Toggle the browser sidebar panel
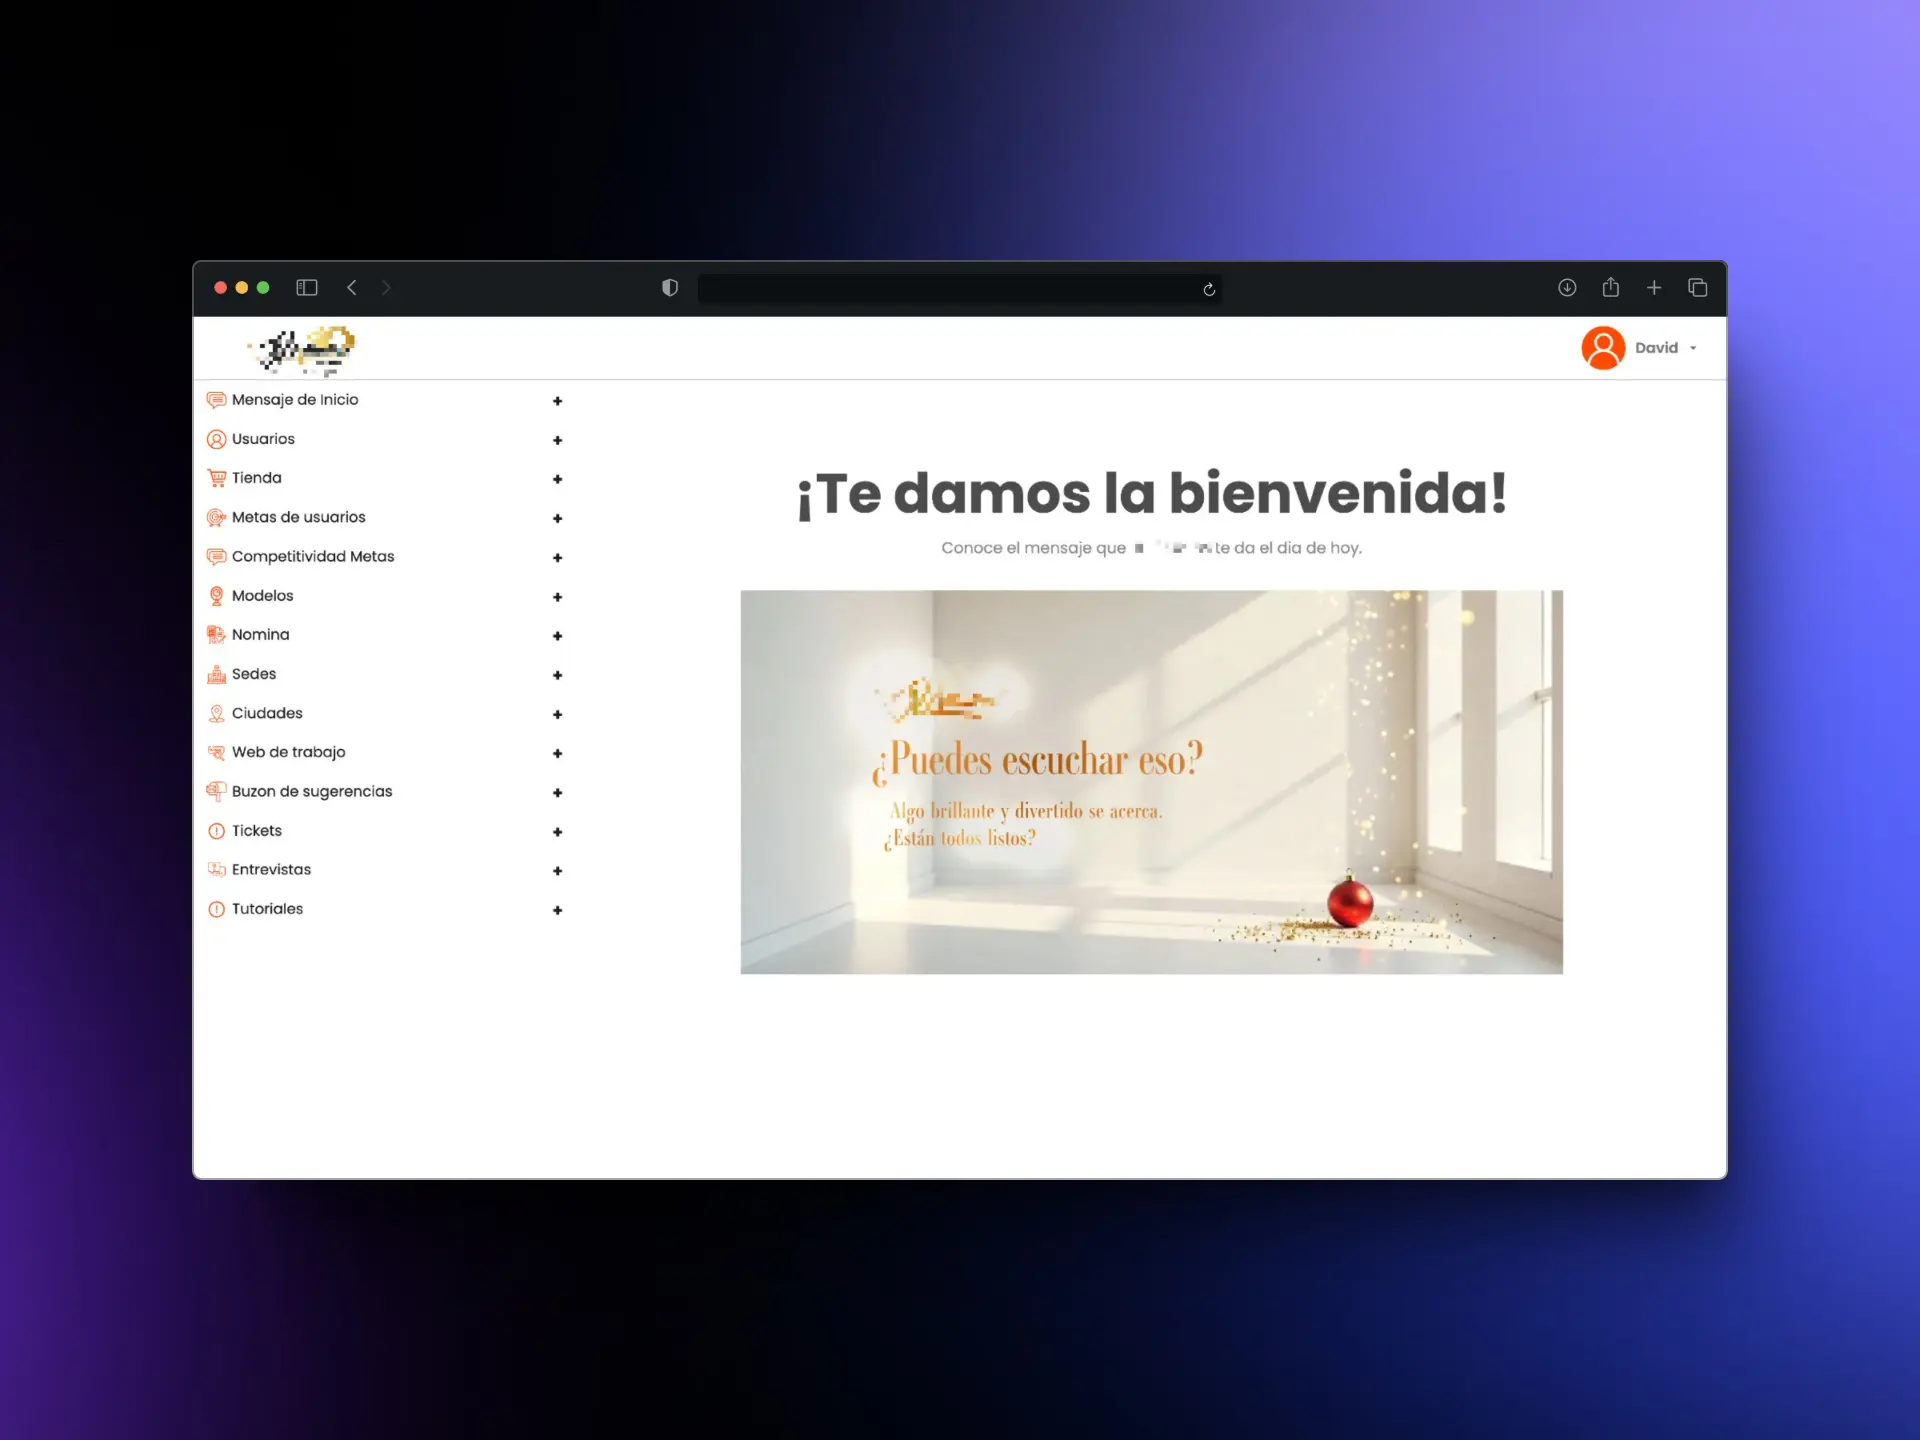Image resolution: width=1920 pixels, height=1440 pixels. [x=307, y=288]
